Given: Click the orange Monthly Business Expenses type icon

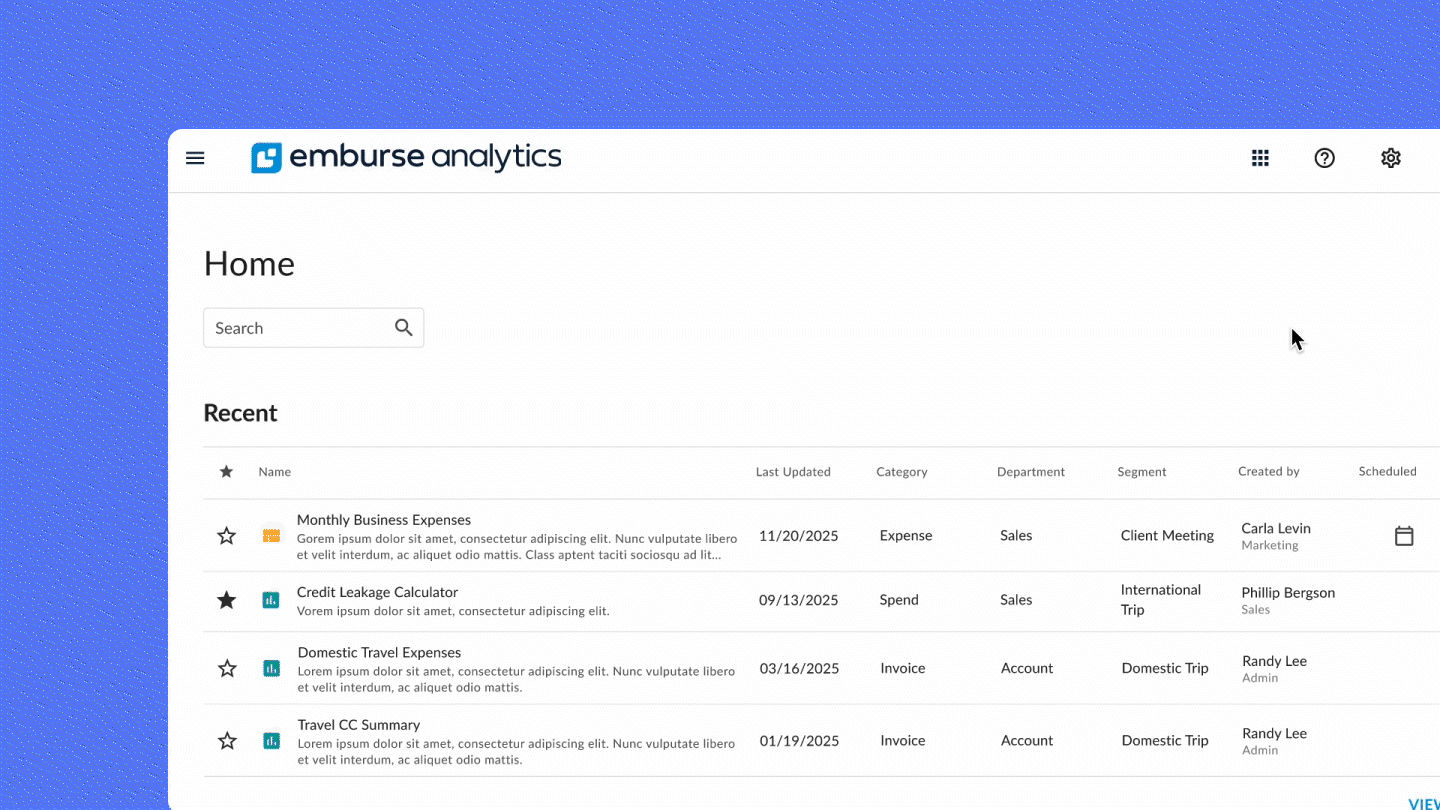Looking at the screenshot, I should click(x=271, y=536).
